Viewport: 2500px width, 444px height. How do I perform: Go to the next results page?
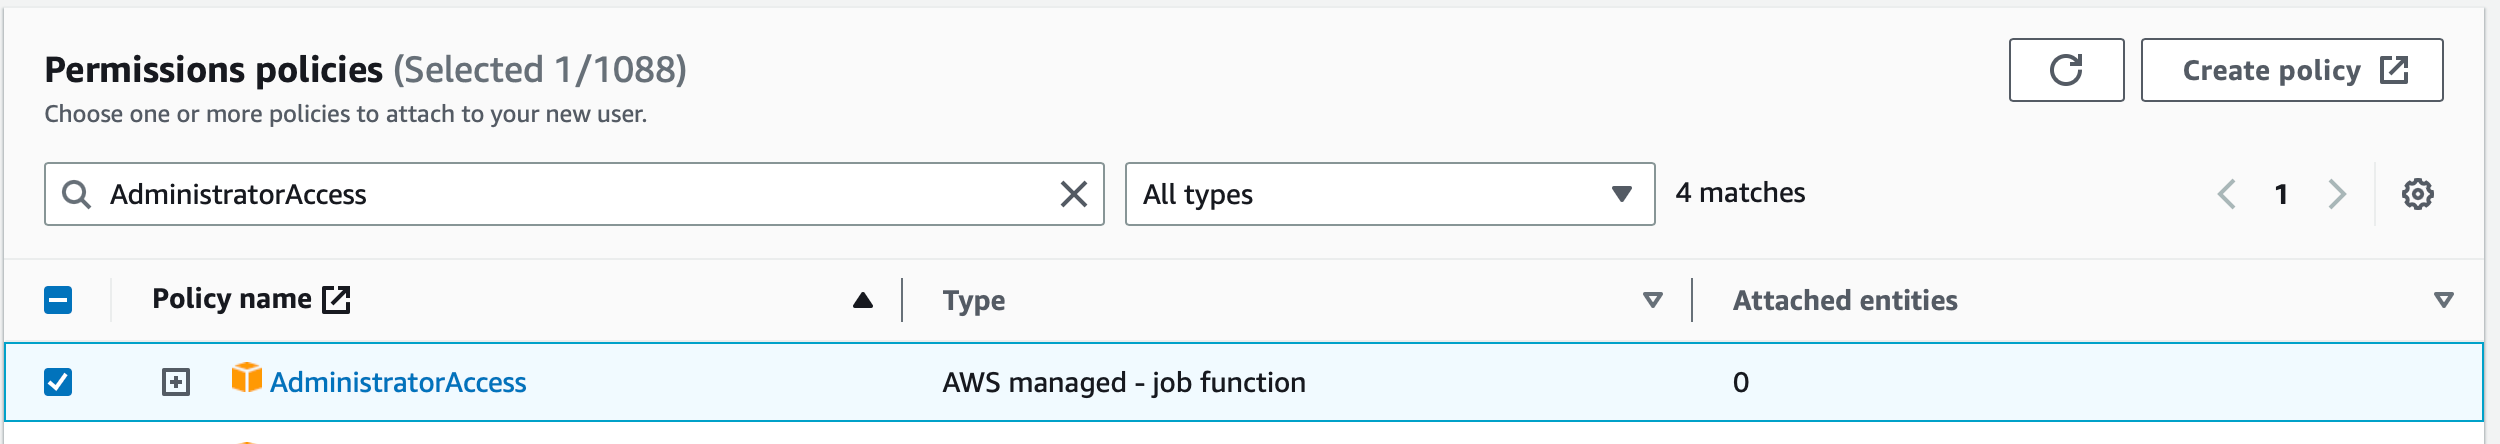point(2336,194)
